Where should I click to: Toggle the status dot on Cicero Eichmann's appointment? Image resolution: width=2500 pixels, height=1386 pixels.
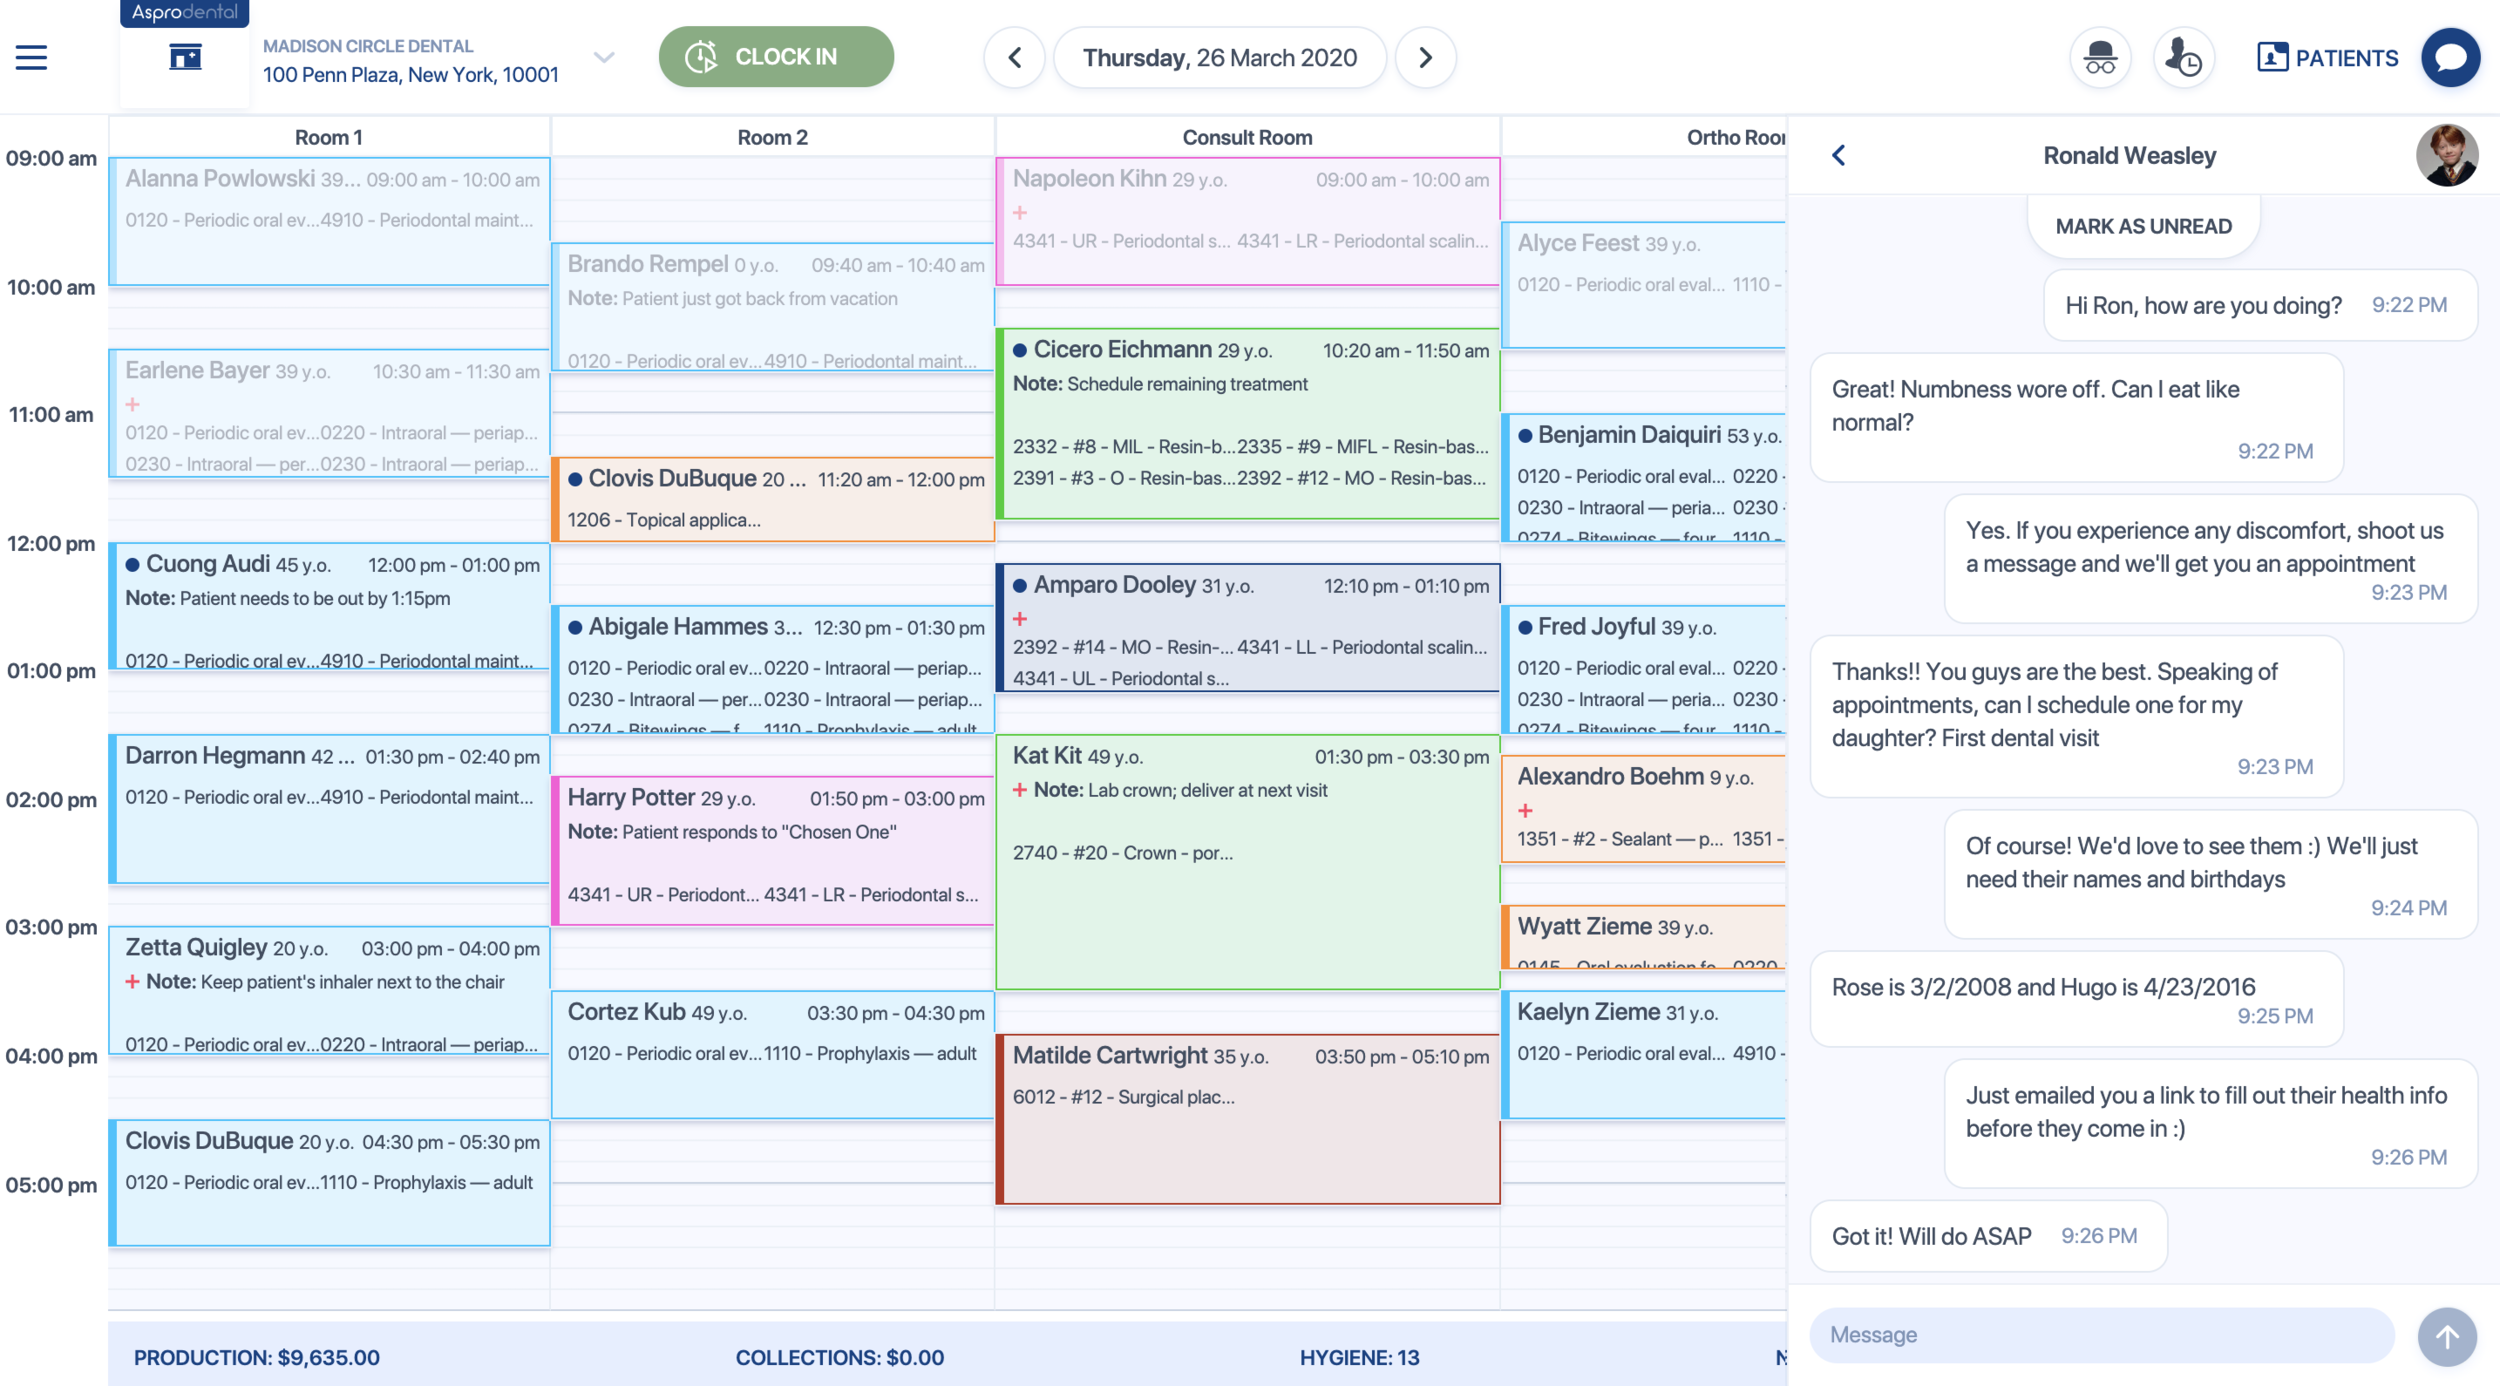1020,349
